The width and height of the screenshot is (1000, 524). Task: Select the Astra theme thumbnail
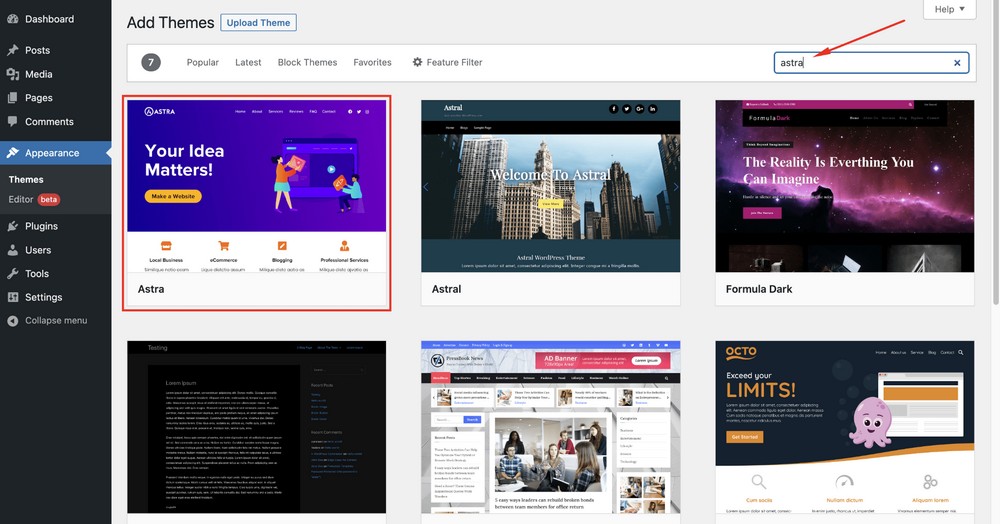pos(256,186)
